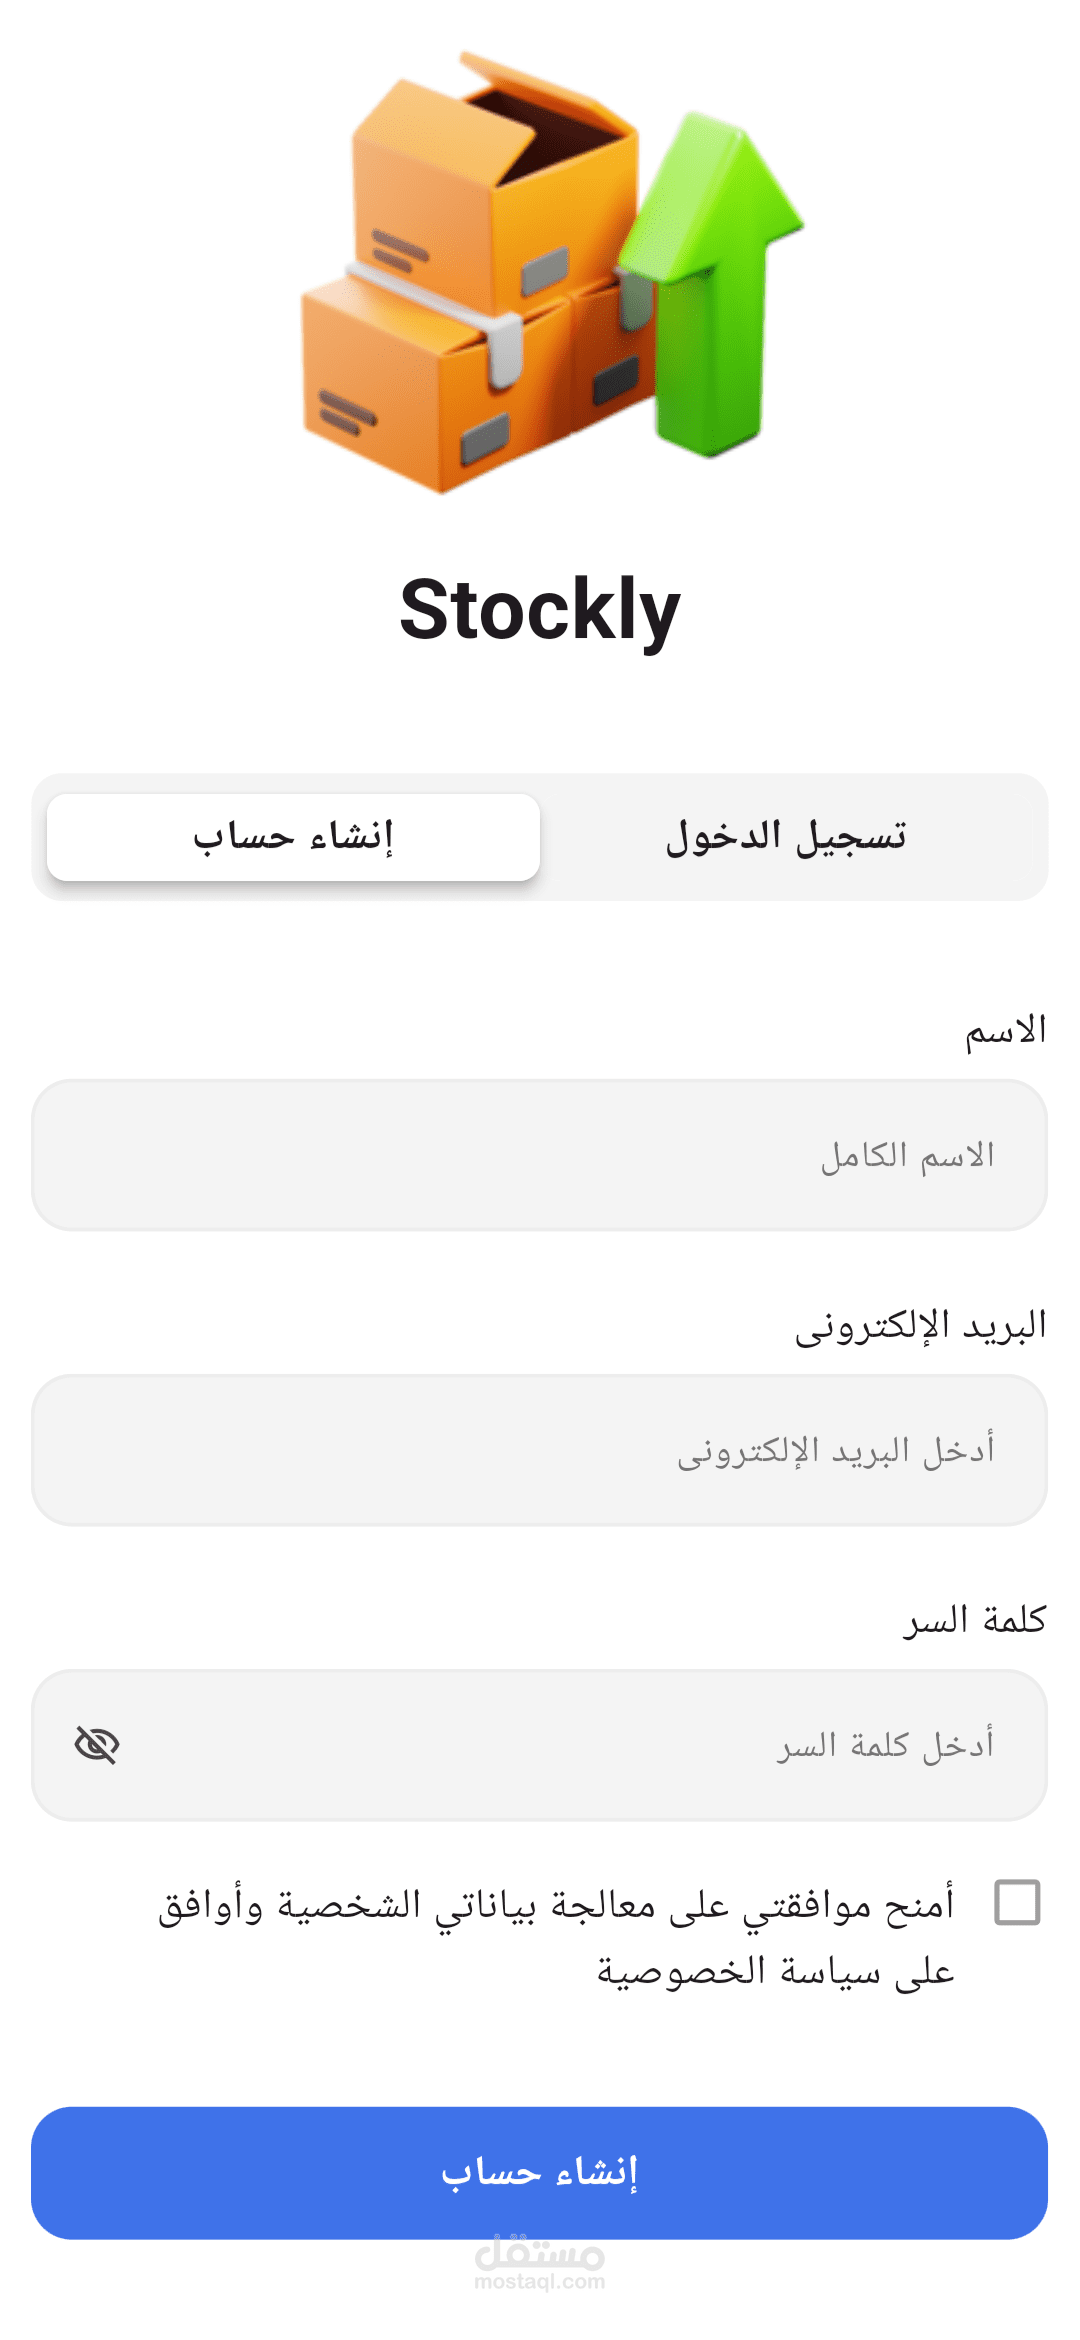Switch to the تسجيل الدخول tab
Screen dimensions: 1080x2340
[786, 837]
